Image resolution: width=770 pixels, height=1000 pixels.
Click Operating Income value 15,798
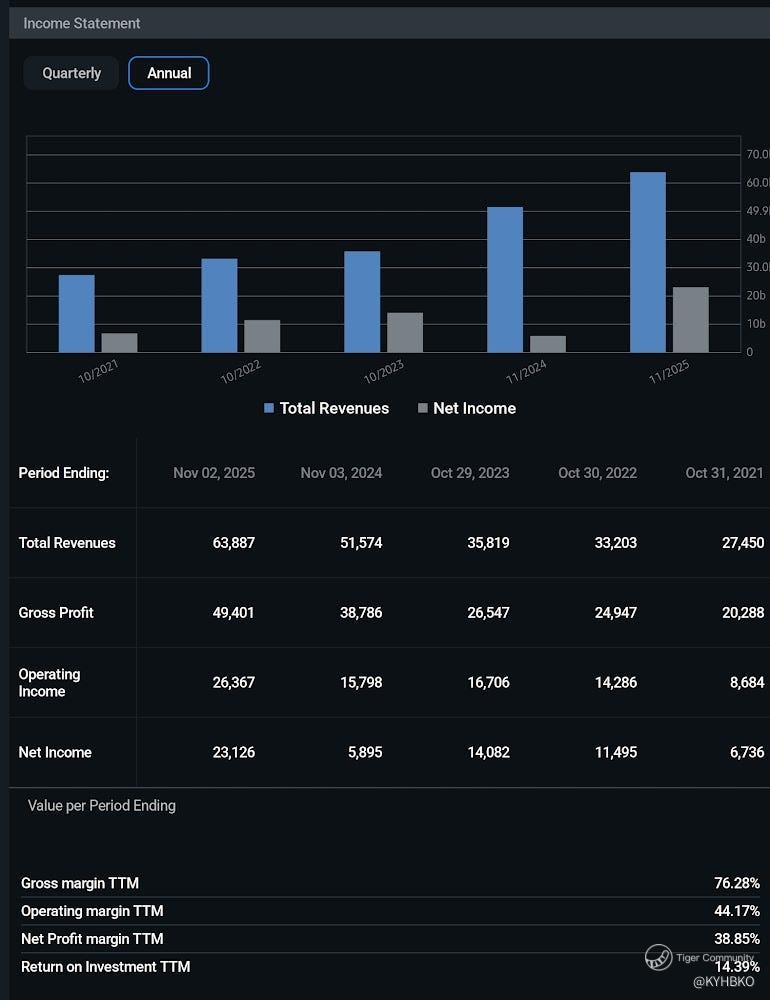361,682
